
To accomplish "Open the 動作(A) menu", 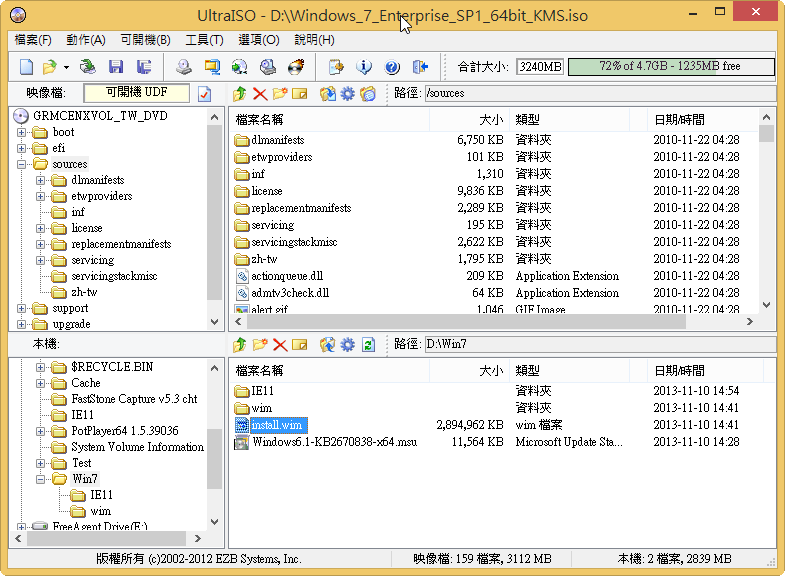I will tap(86, 40).
